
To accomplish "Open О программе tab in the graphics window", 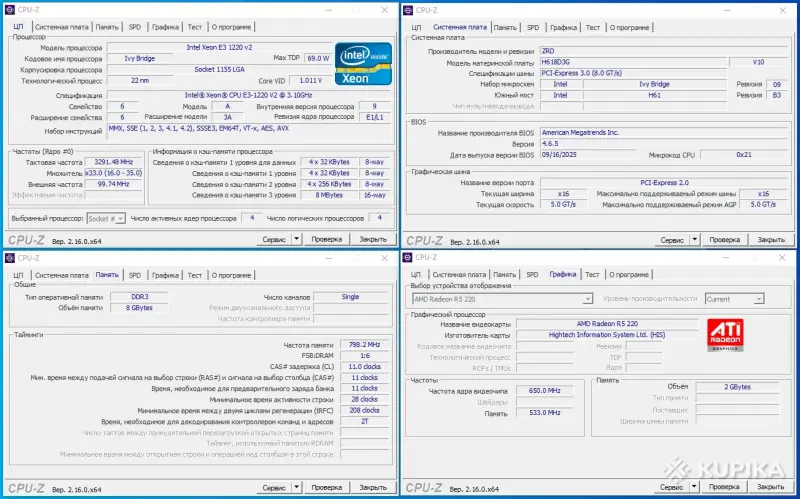I will (x=629, y=275).
